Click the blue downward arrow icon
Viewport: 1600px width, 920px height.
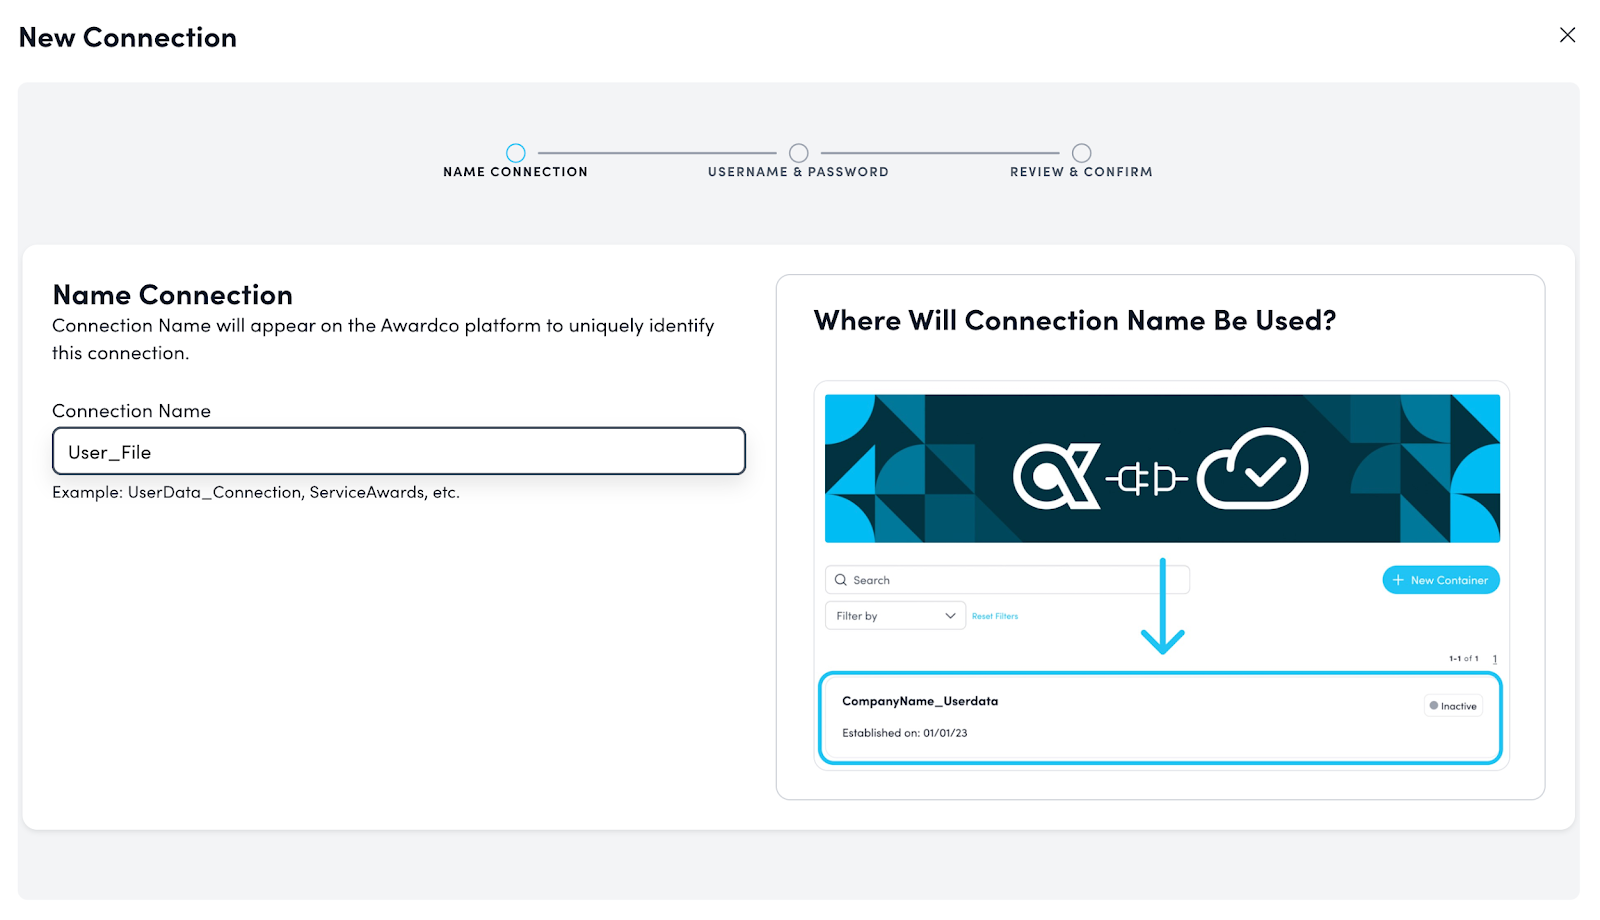point(1162,610)
